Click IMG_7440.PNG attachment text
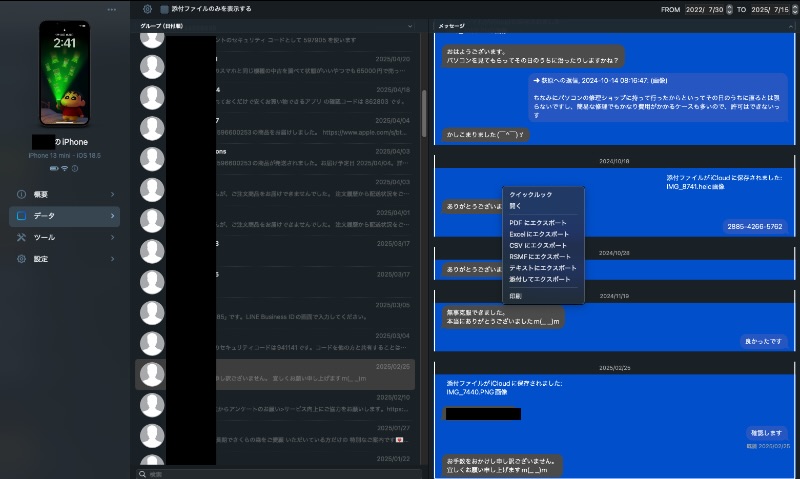Image resolution: width=800 pixels, height=479 pixels. pos(477,392)
